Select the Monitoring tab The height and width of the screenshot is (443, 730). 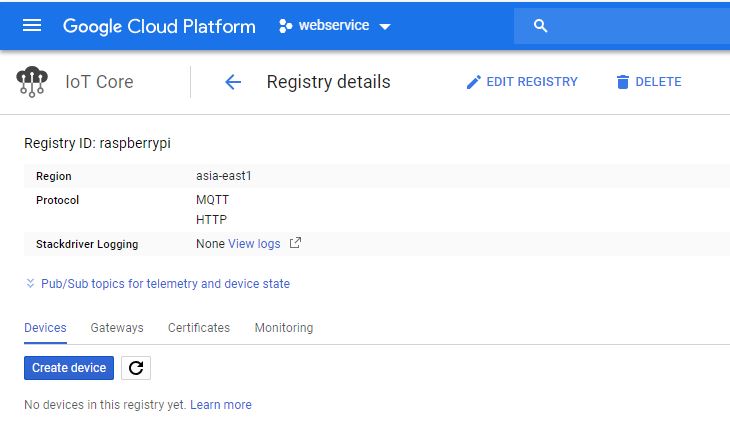(x=284, y=328)
